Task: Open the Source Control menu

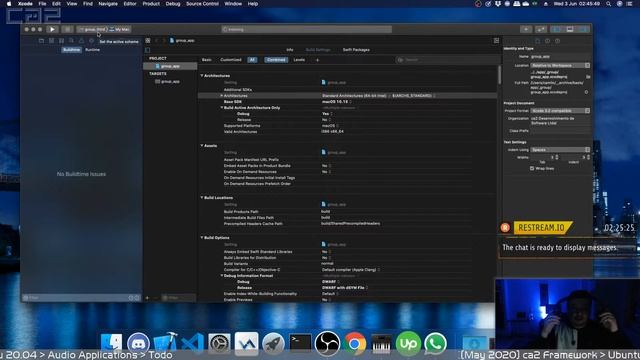Action: 202,4
